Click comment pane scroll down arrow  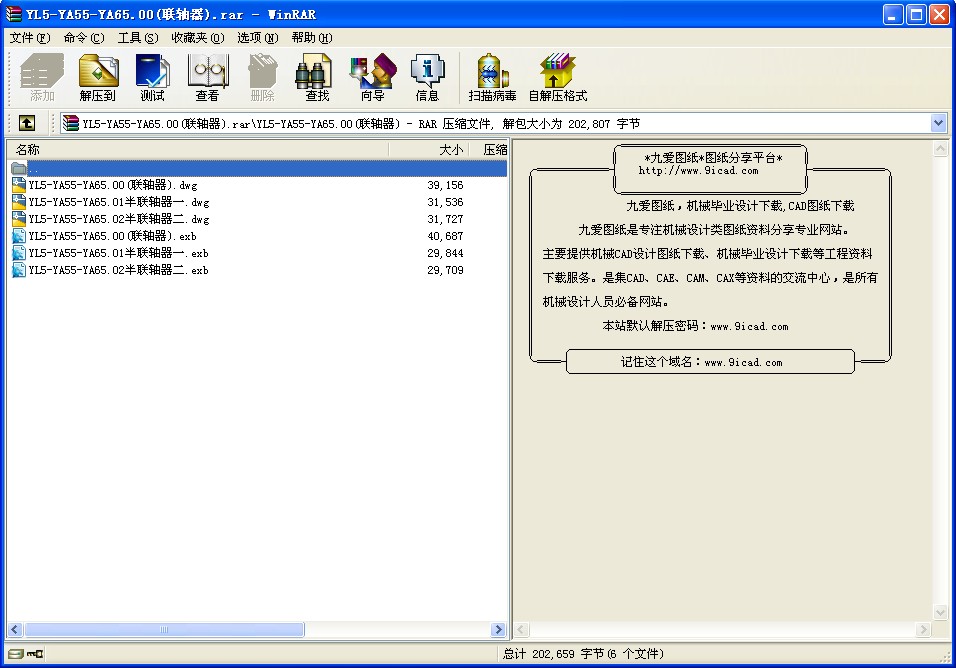click(941, 613)
